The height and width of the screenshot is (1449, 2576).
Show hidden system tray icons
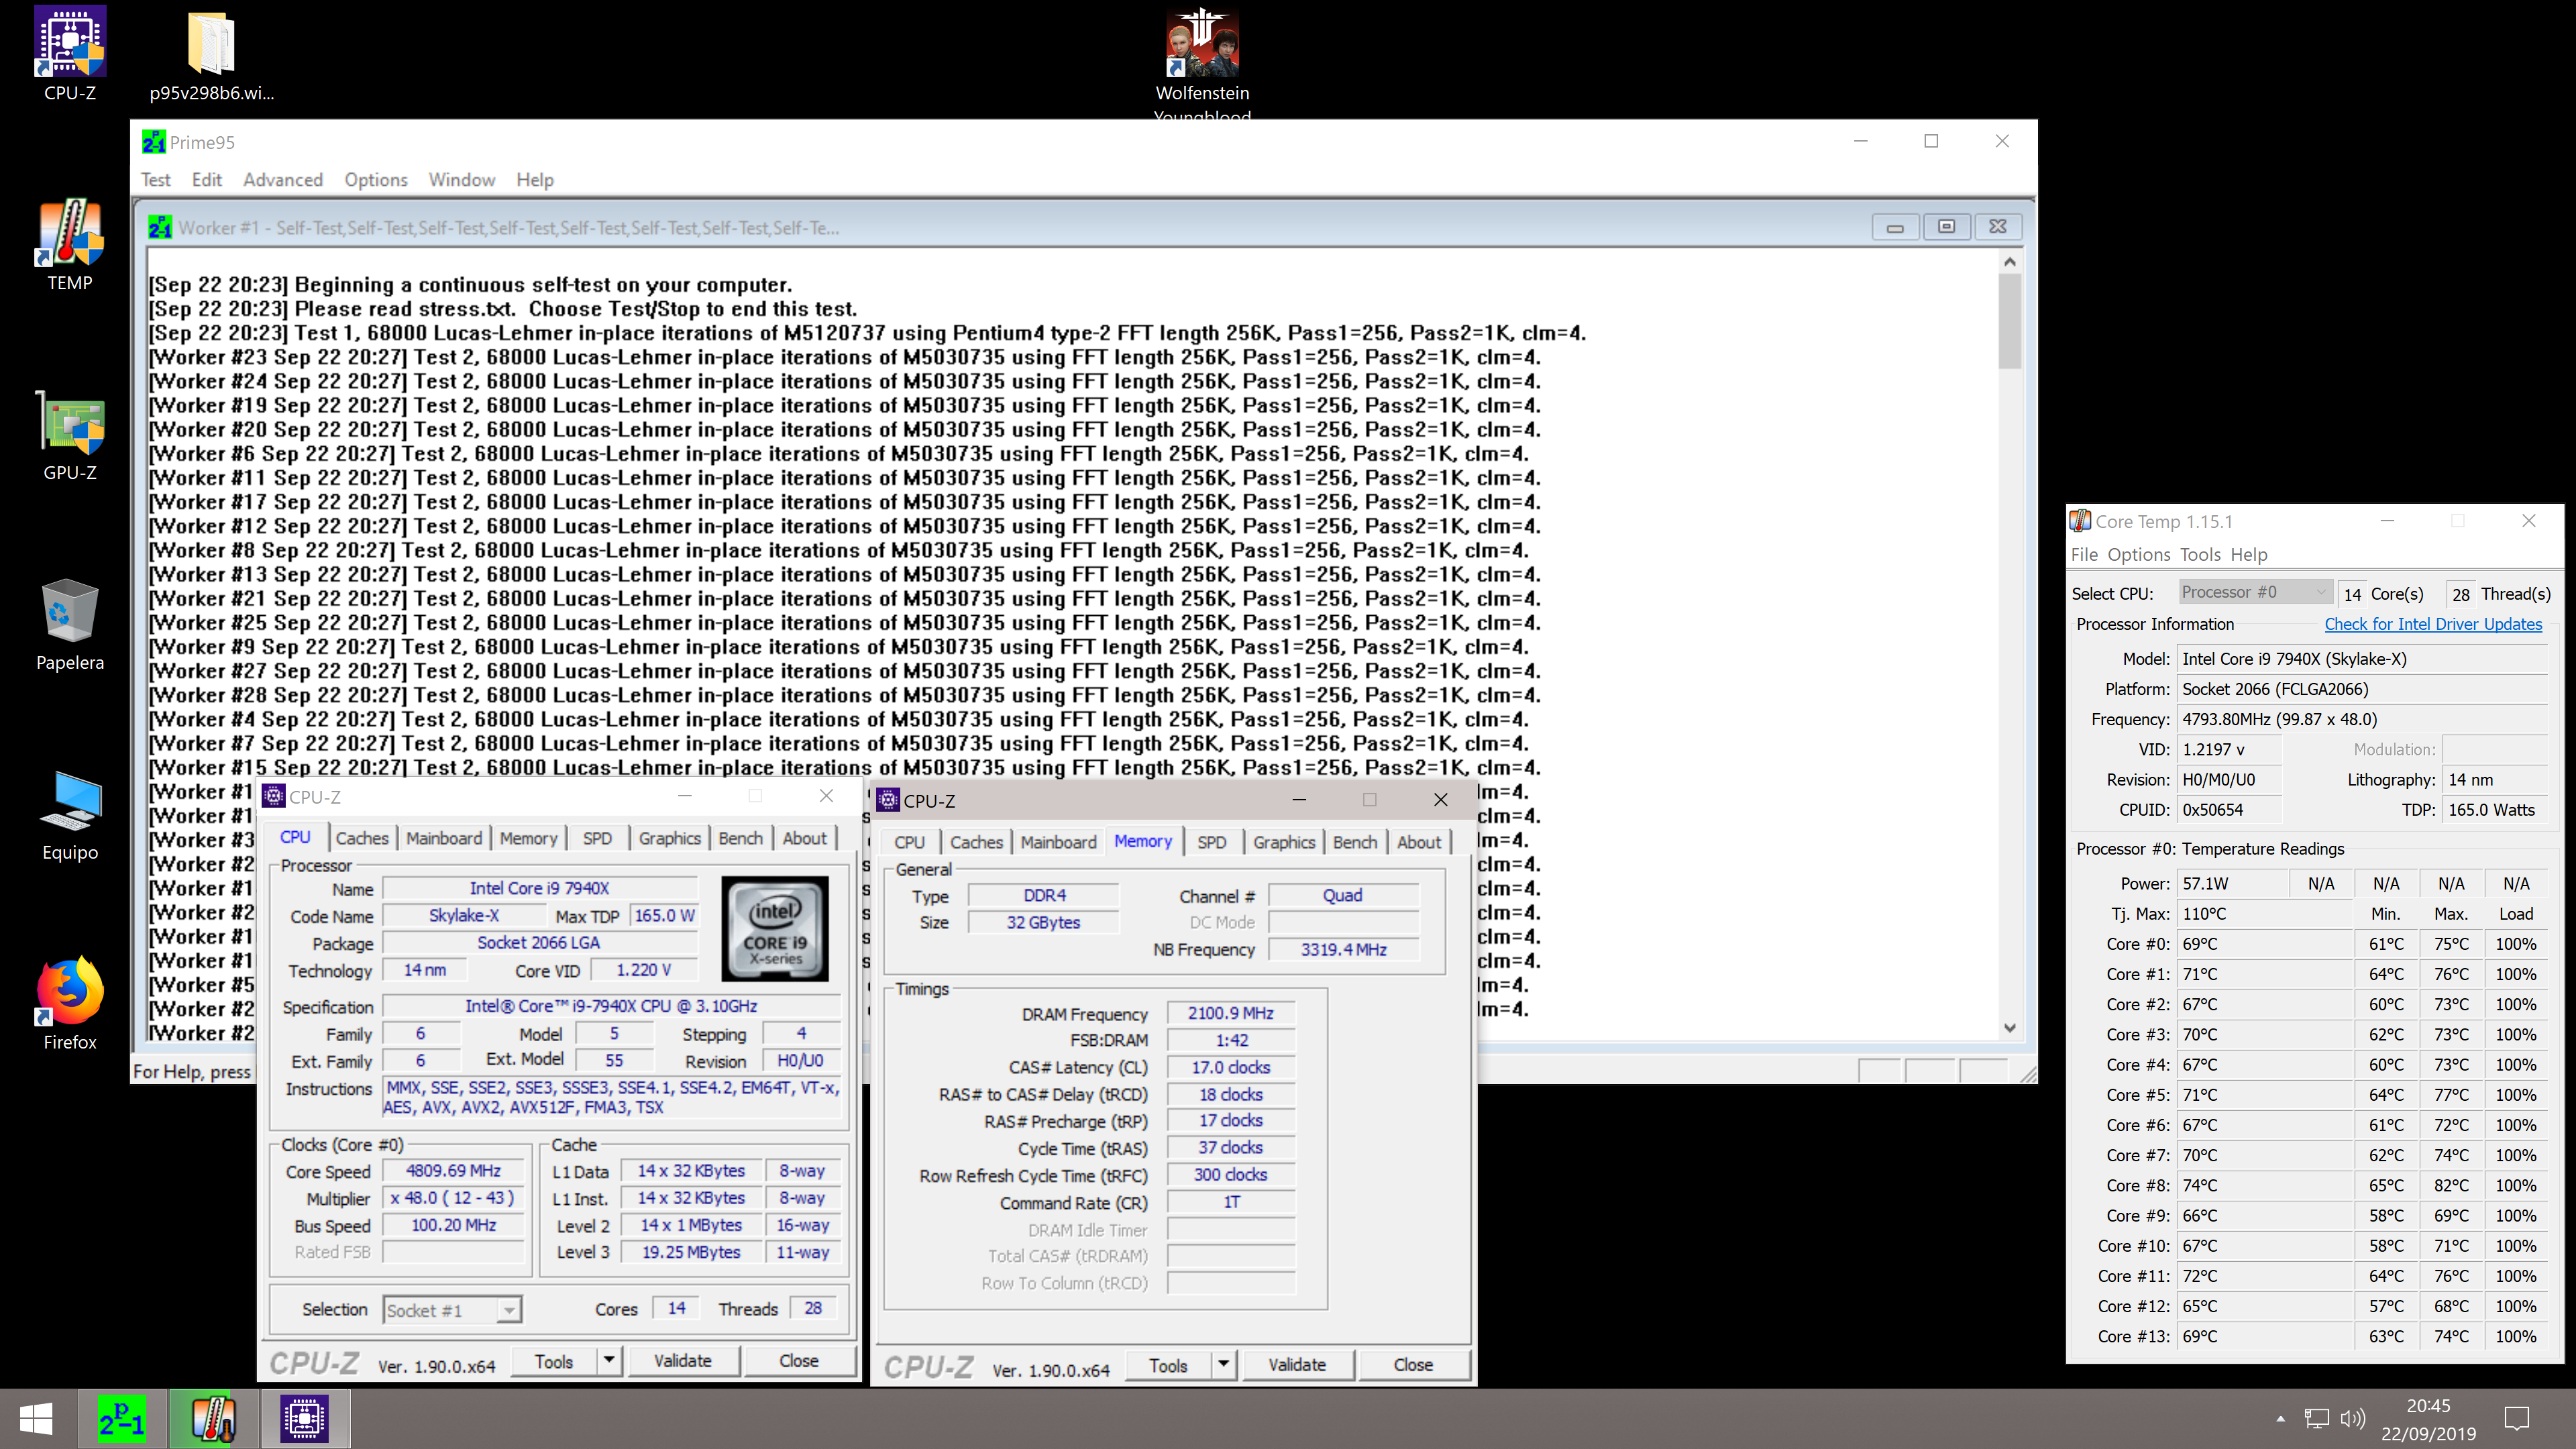[x=2280, y=1419]
